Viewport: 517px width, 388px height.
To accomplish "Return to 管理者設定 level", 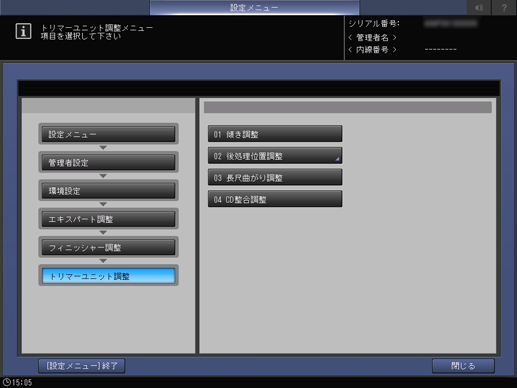I will coord(108,162).
